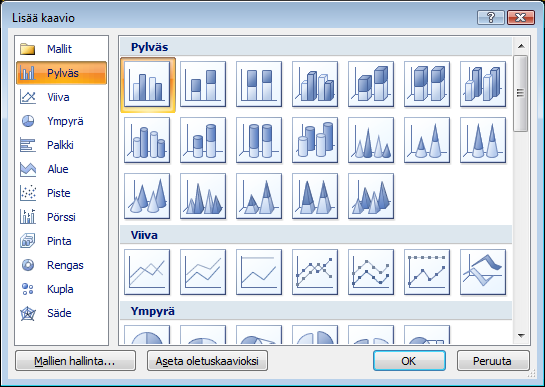Screen dimensions: 545x387
Task: Pick the 100% stacked line chart
Action: click(259, 272)
